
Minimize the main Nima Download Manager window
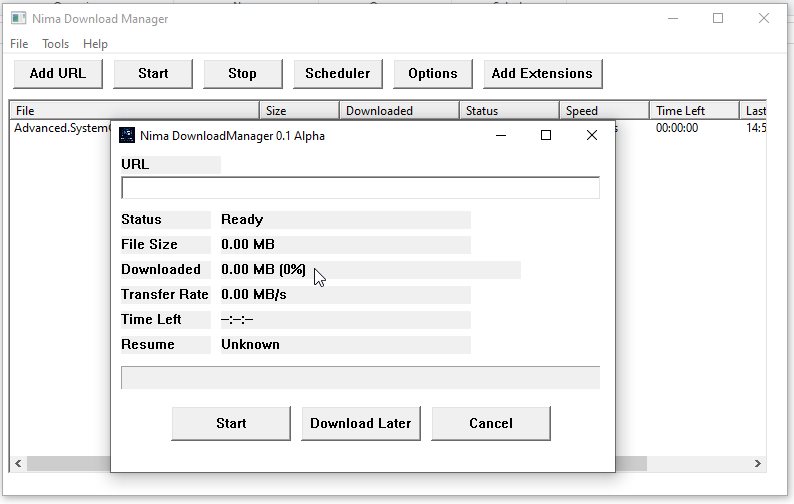click(673, 19)
